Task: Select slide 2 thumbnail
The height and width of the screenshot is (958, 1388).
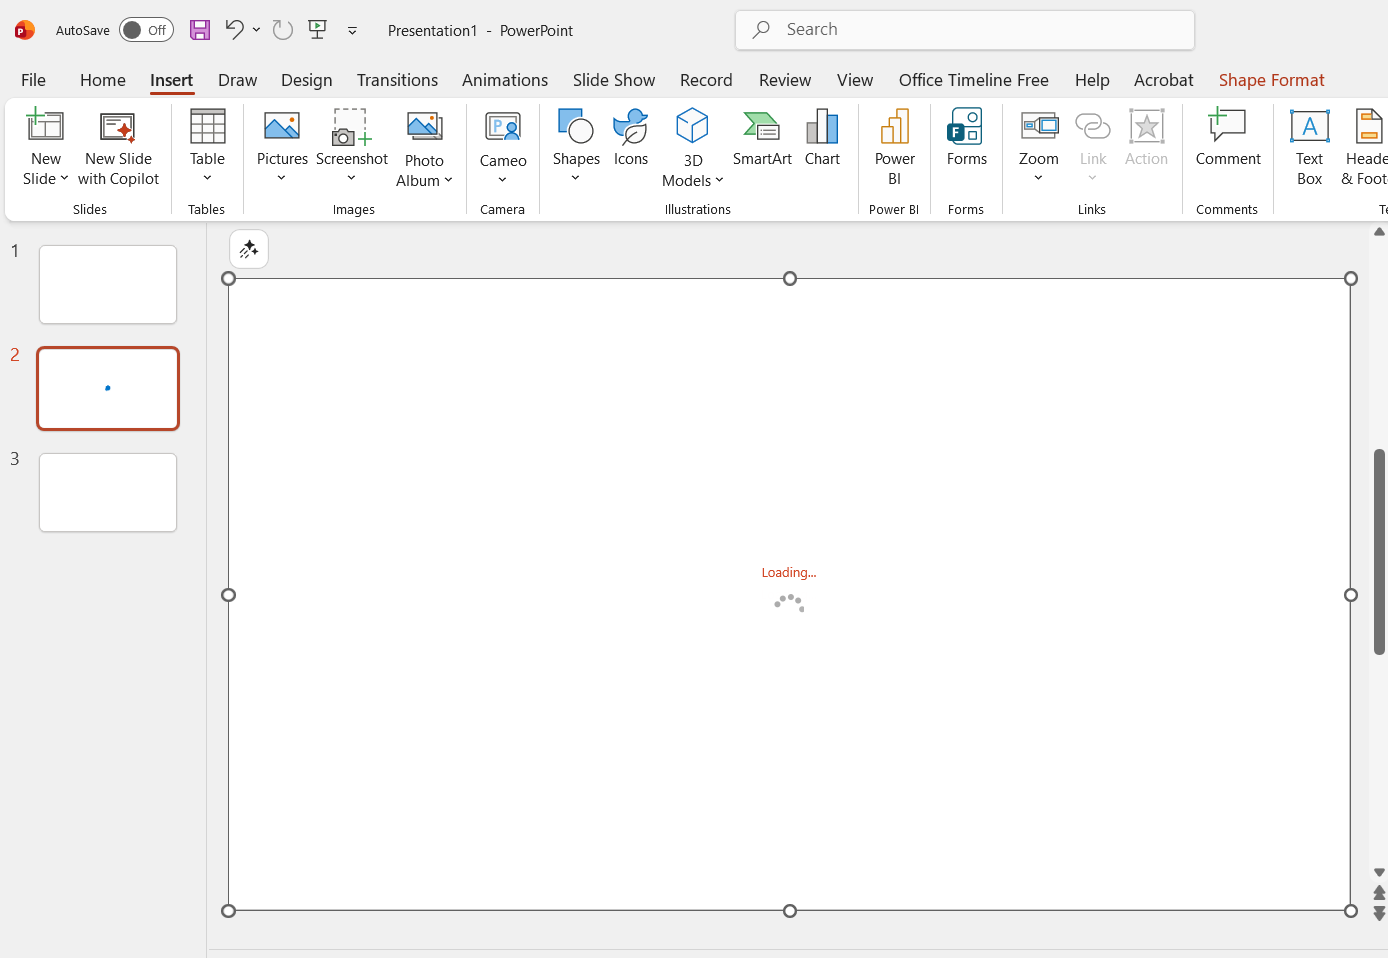Action: 108,389
